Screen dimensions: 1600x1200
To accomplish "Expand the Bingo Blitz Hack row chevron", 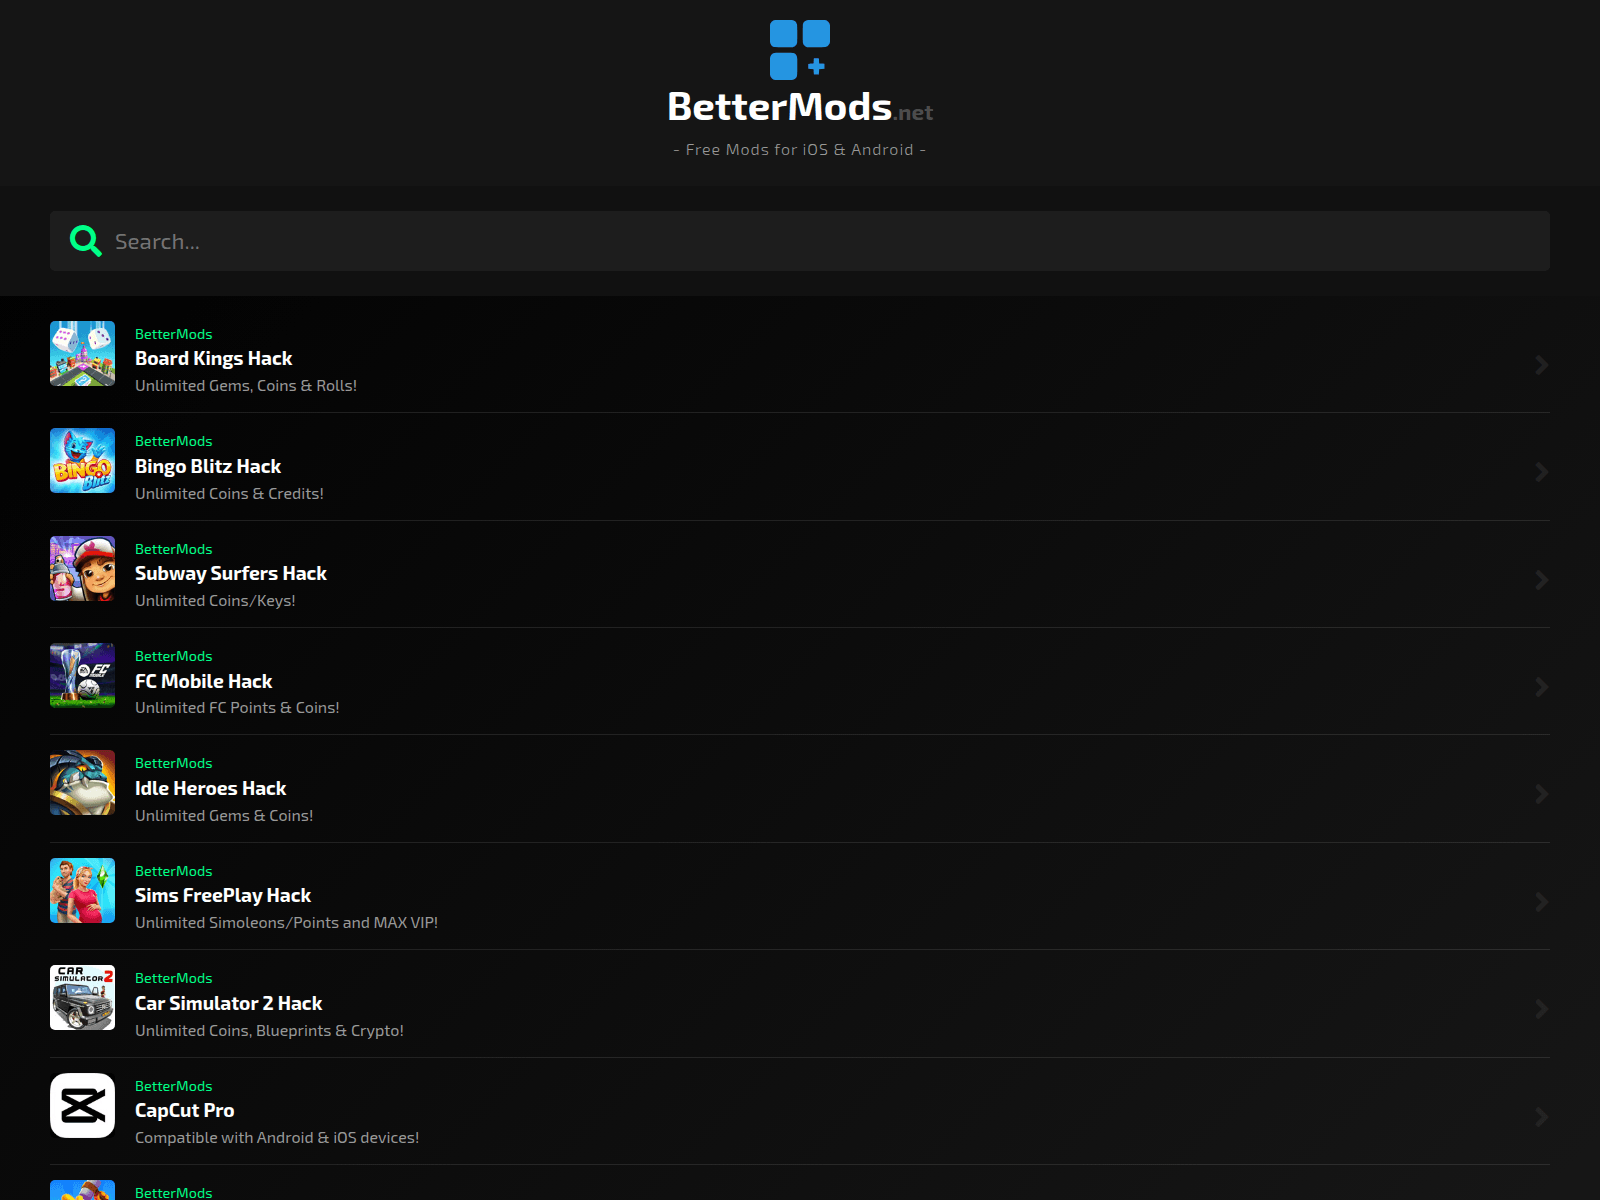I will pyautogui.click(x=1541, y=472).
